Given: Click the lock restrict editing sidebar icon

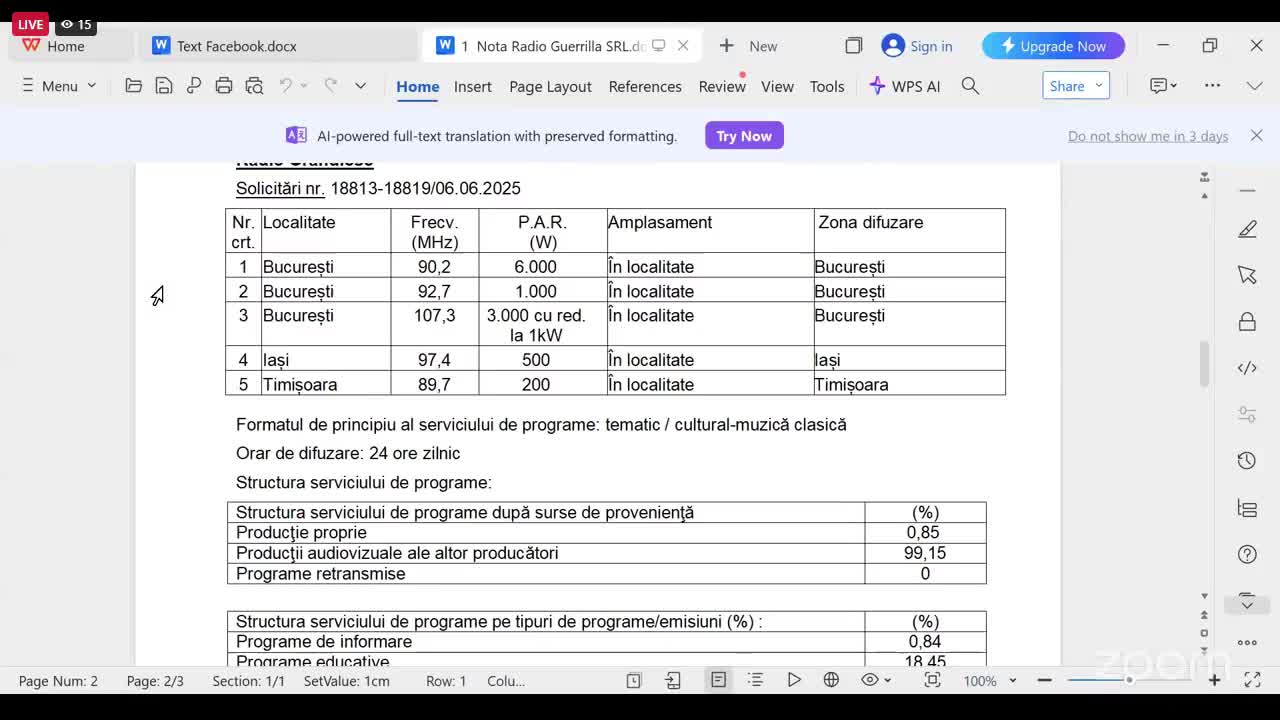Looking at the screenshot, I should click(1247, 322).
